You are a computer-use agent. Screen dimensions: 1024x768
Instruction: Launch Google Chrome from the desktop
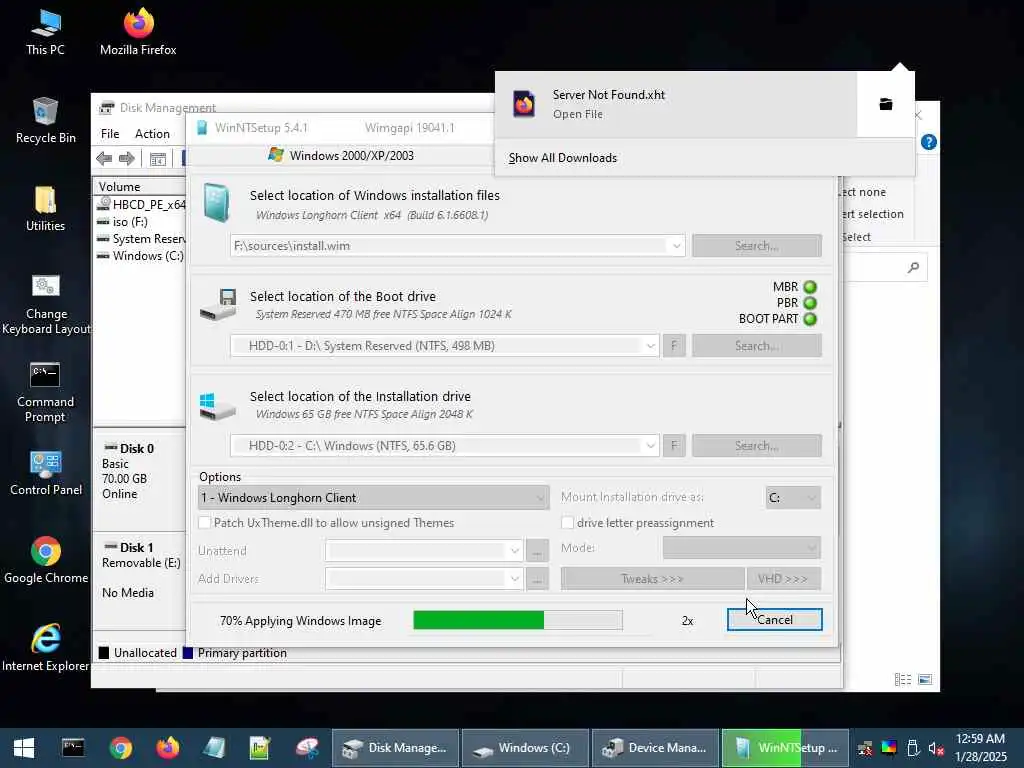pos(45,560)
